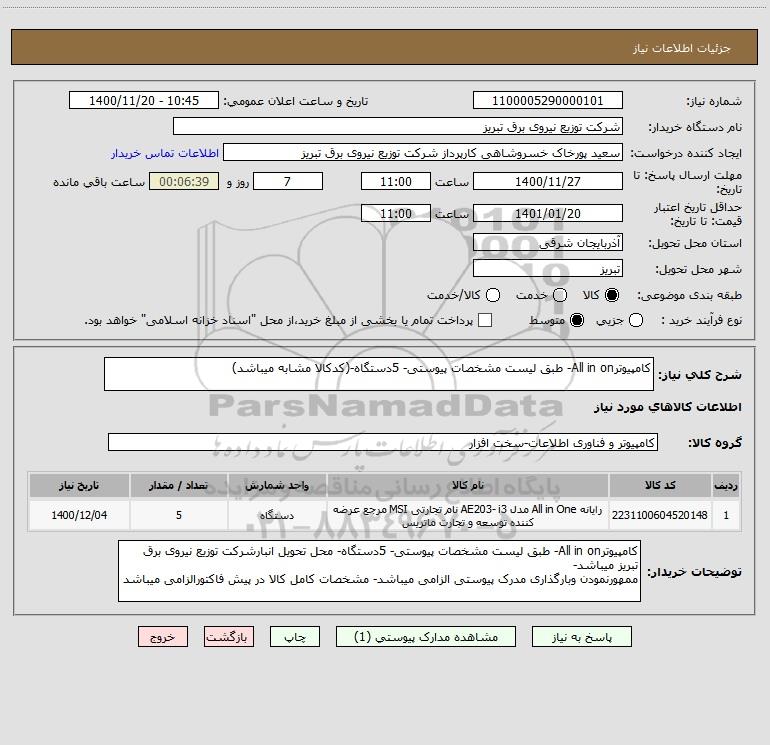
Task: Open مشاهده مدارک پیوستی (1) button
Action: click(x=426, y=637)
